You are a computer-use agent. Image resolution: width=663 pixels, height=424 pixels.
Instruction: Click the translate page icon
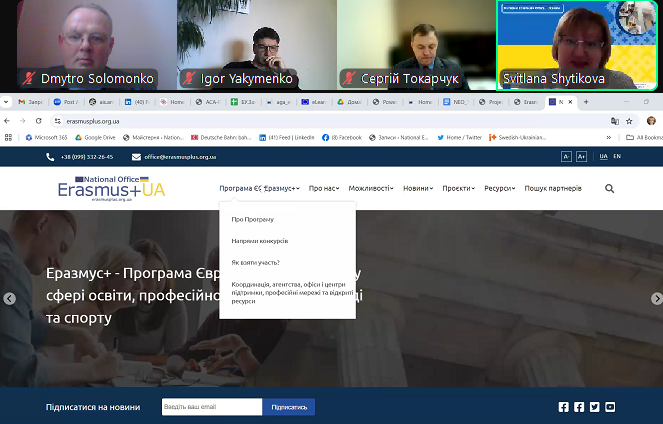pyautogui.click(x=615, y=121)
